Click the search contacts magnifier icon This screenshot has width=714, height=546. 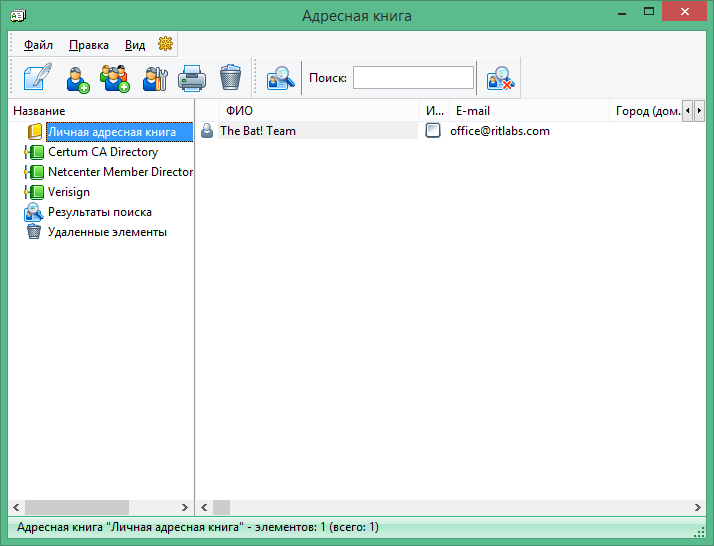point(281,78)
